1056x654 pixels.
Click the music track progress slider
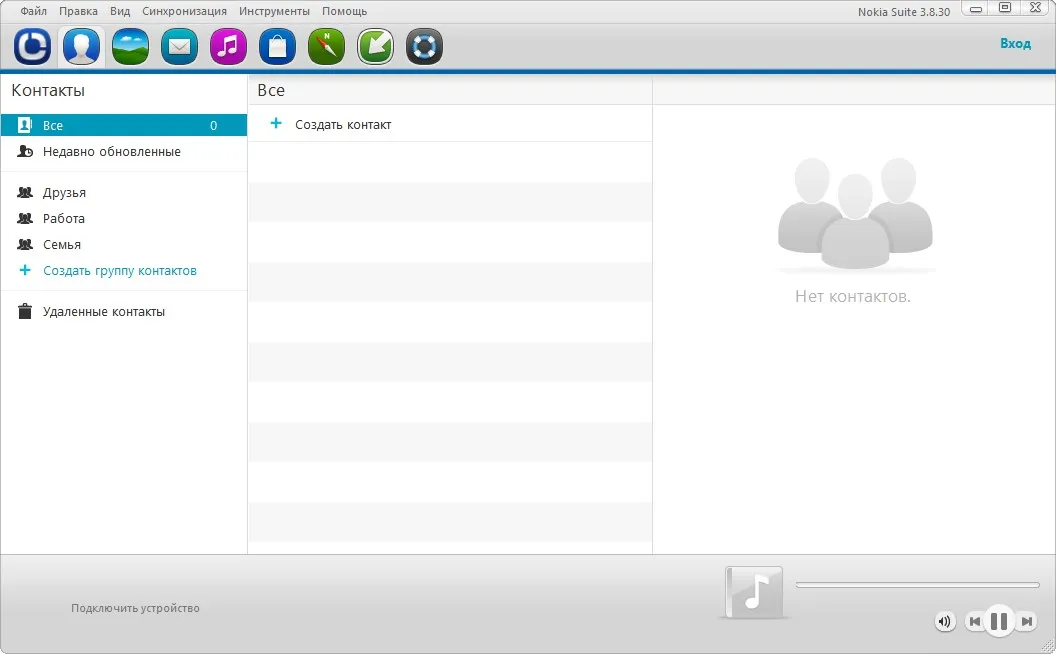tap(917, 585)
